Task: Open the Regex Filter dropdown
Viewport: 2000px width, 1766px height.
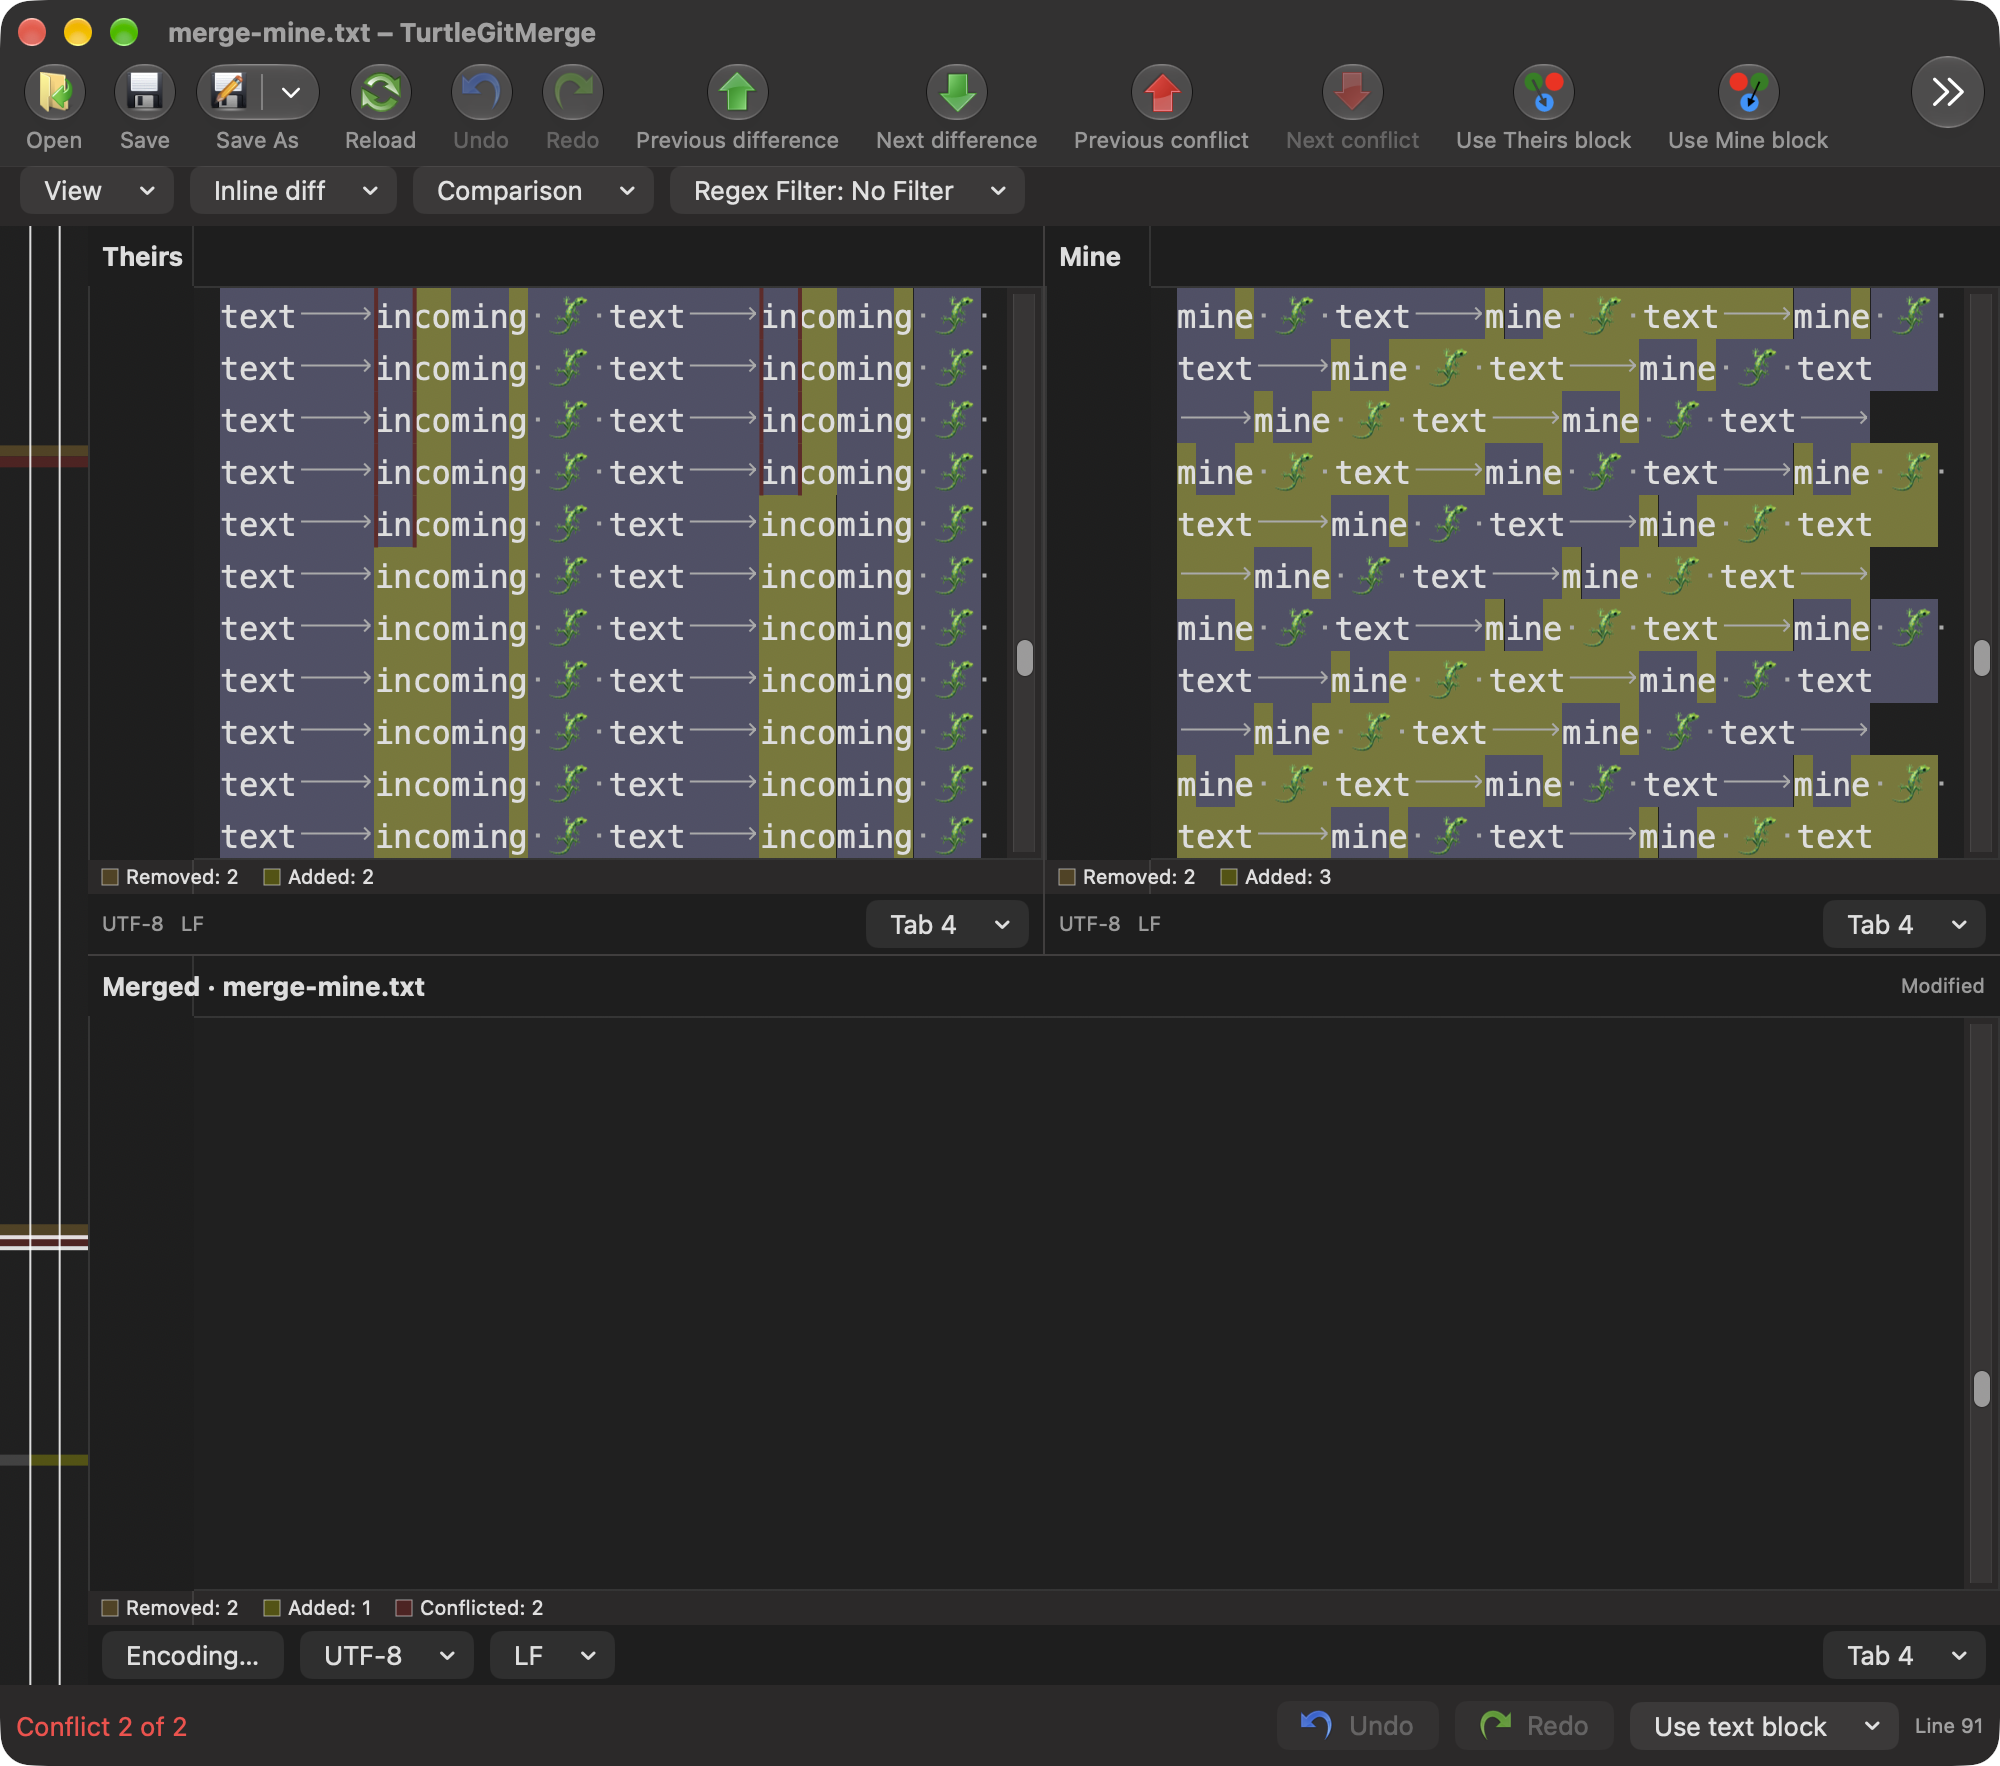Action: click(848, 191)
